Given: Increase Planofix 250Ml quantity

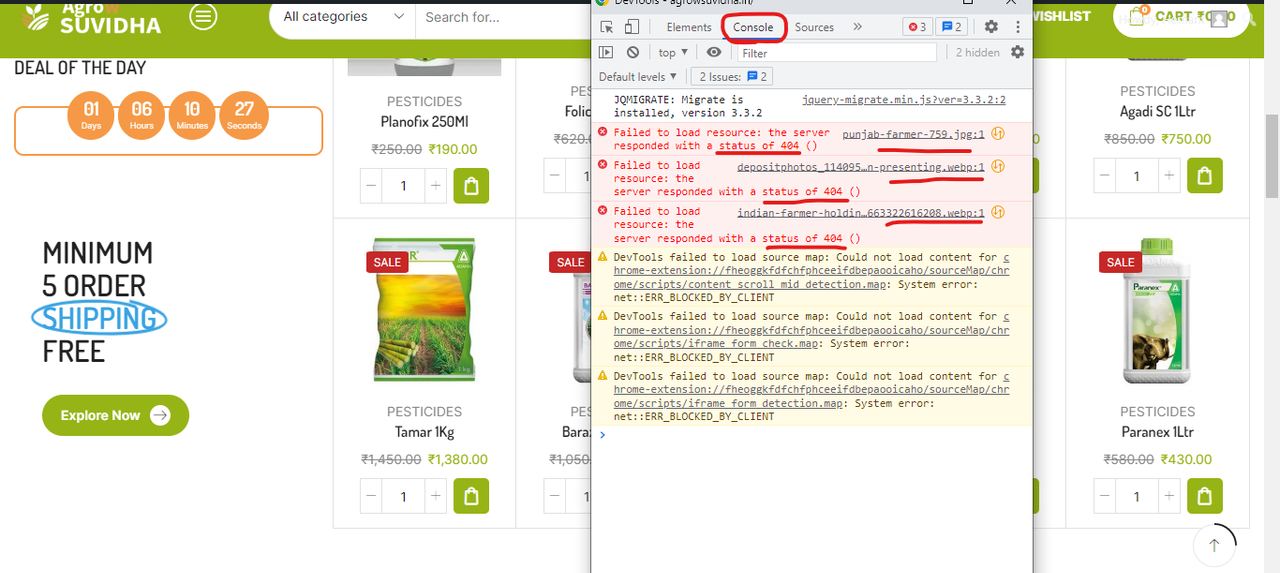Looking at the screenshot, I should [x=435, y=186].
